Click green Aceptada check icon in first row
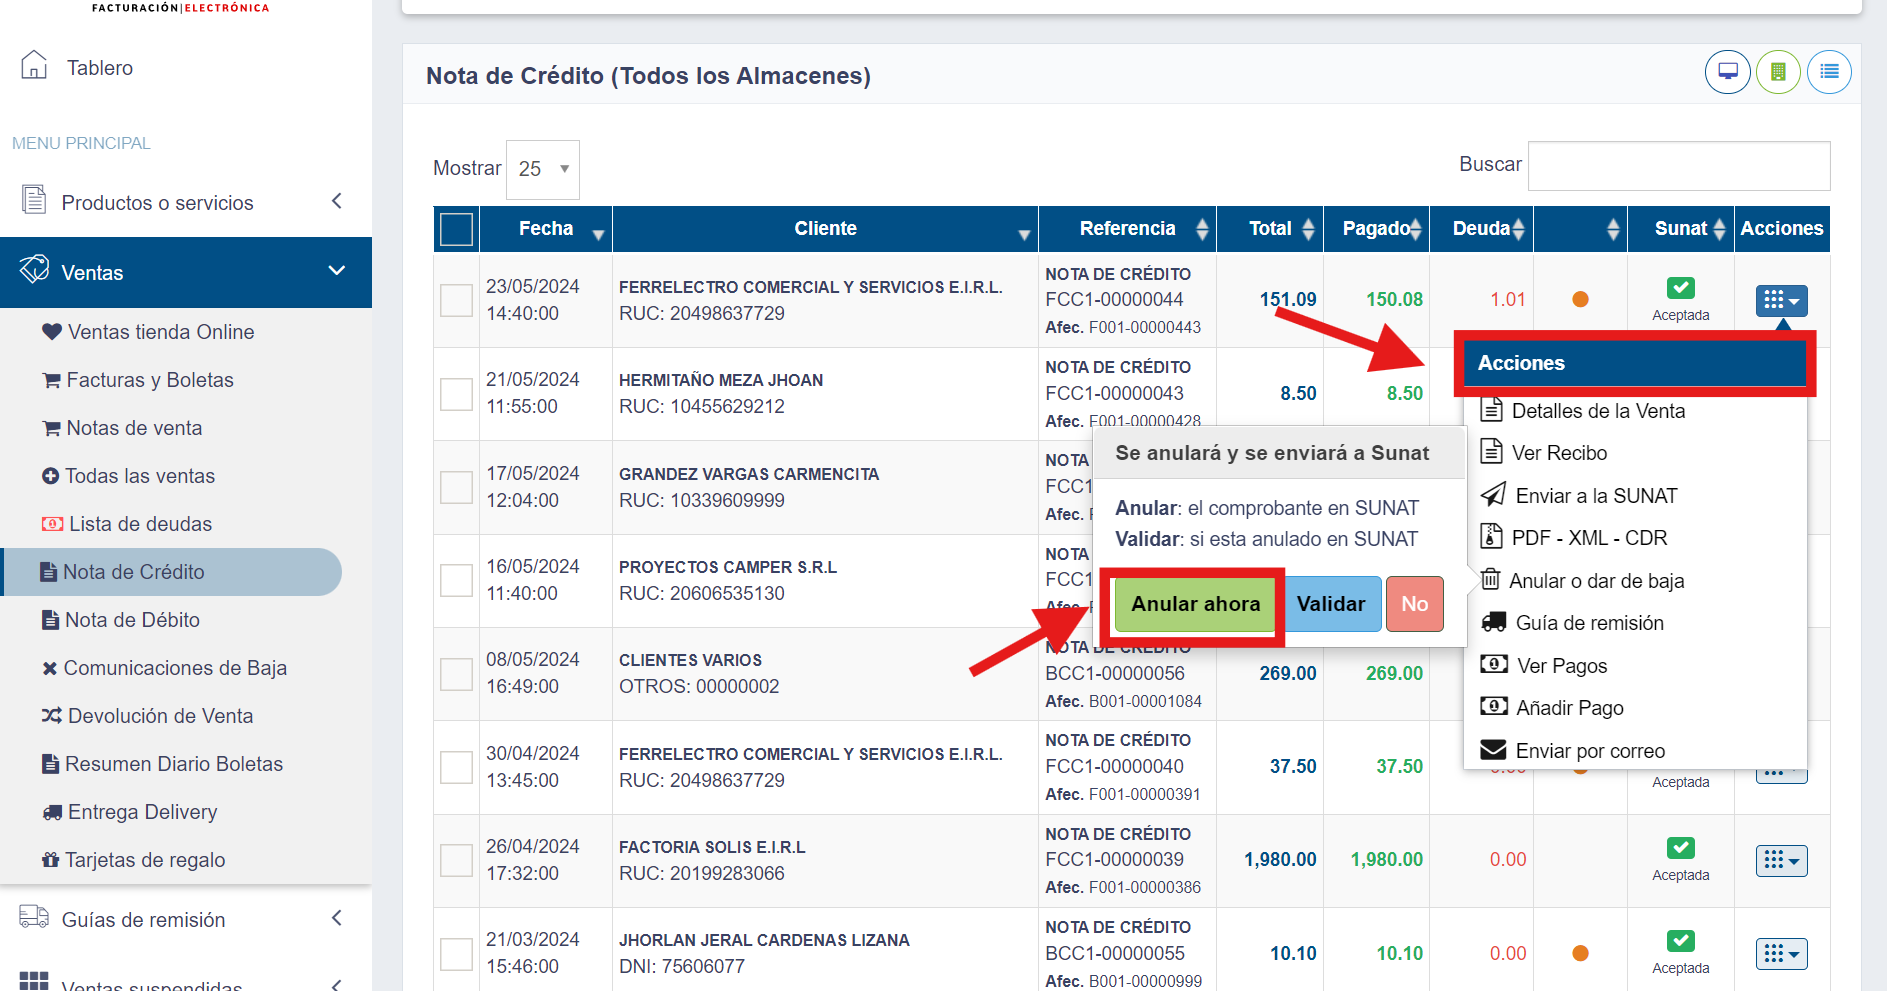 1680,288
